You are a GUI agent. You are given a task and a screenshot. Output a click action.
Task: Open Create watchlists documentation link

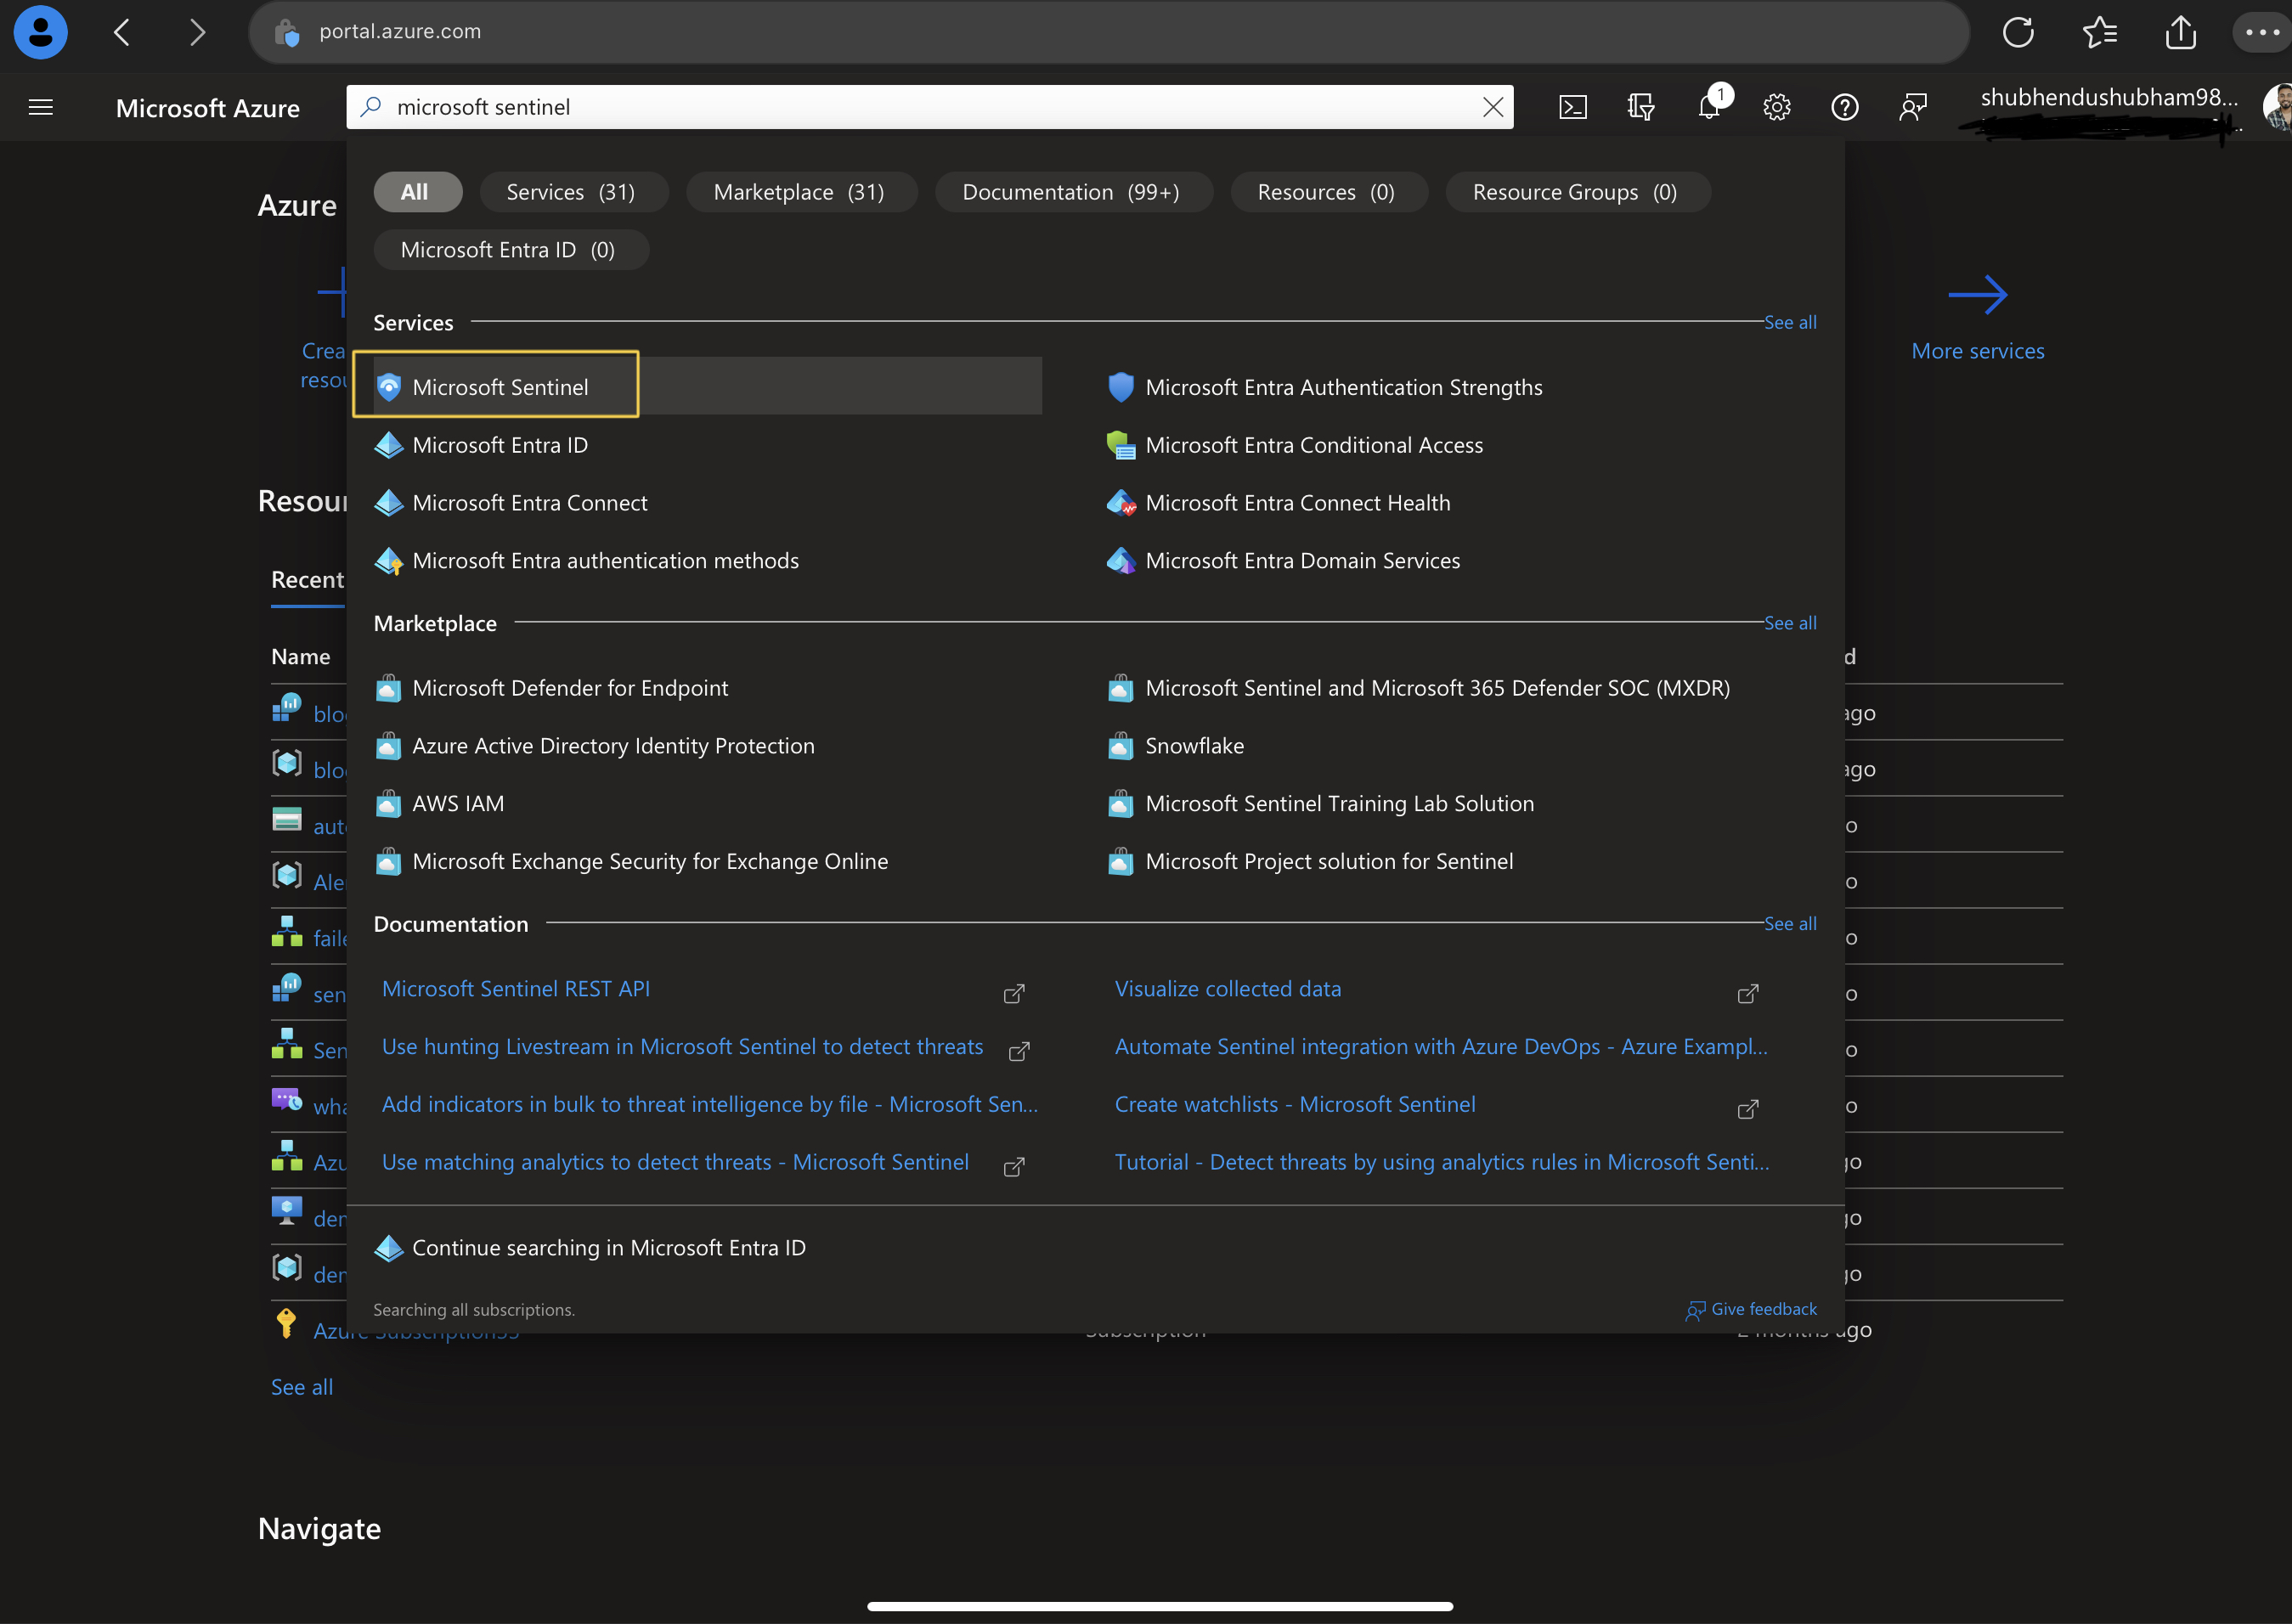(x=1295, y=1105)
